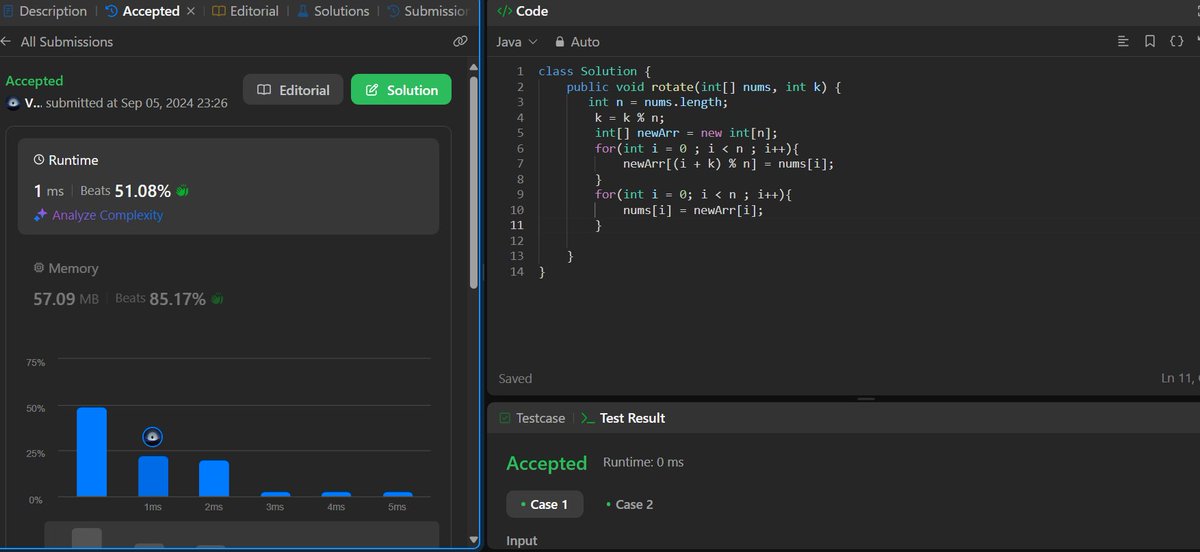
Task: Click the 'Runtime: 0 ms' text in Test Result
Action: pyautogui.click(x=643, y=462)
